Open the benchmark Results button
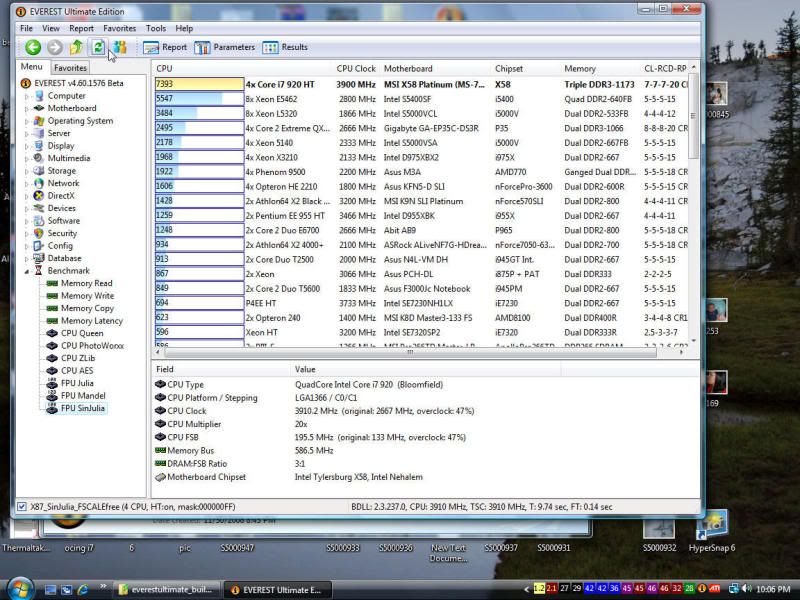 pos(285,47)
